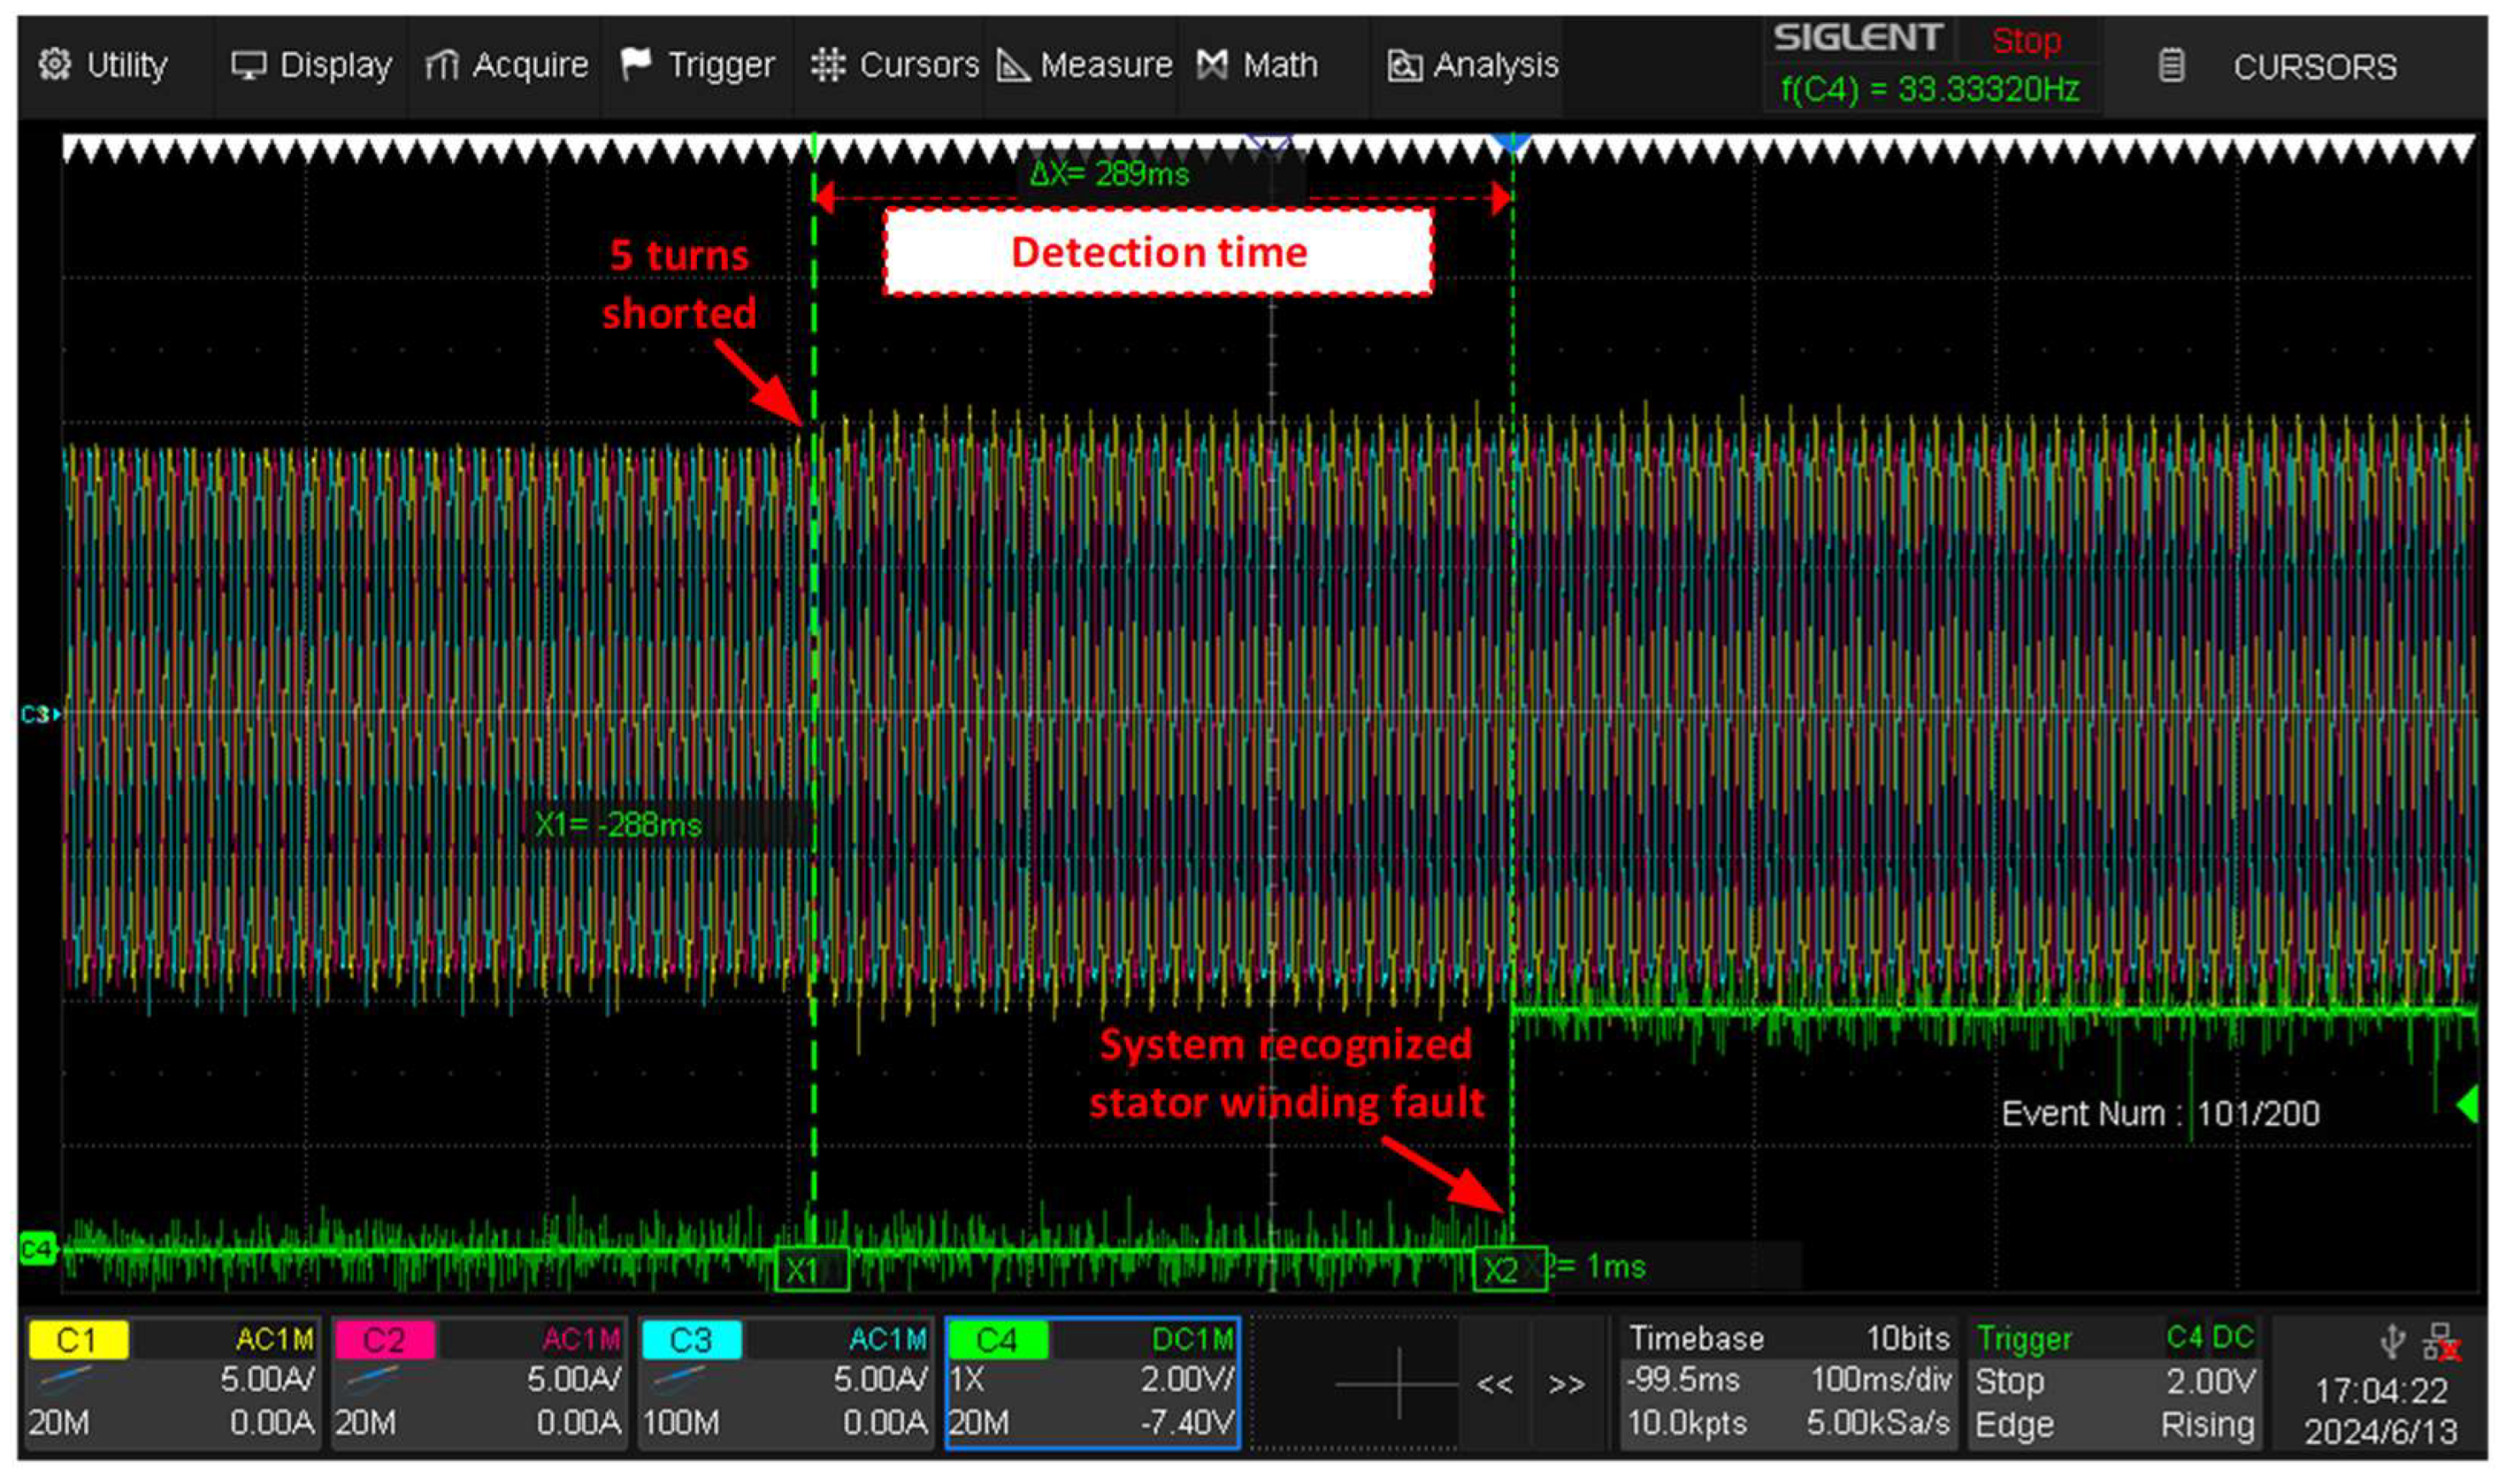Click the Trigger flag icon

coord(636,65)
